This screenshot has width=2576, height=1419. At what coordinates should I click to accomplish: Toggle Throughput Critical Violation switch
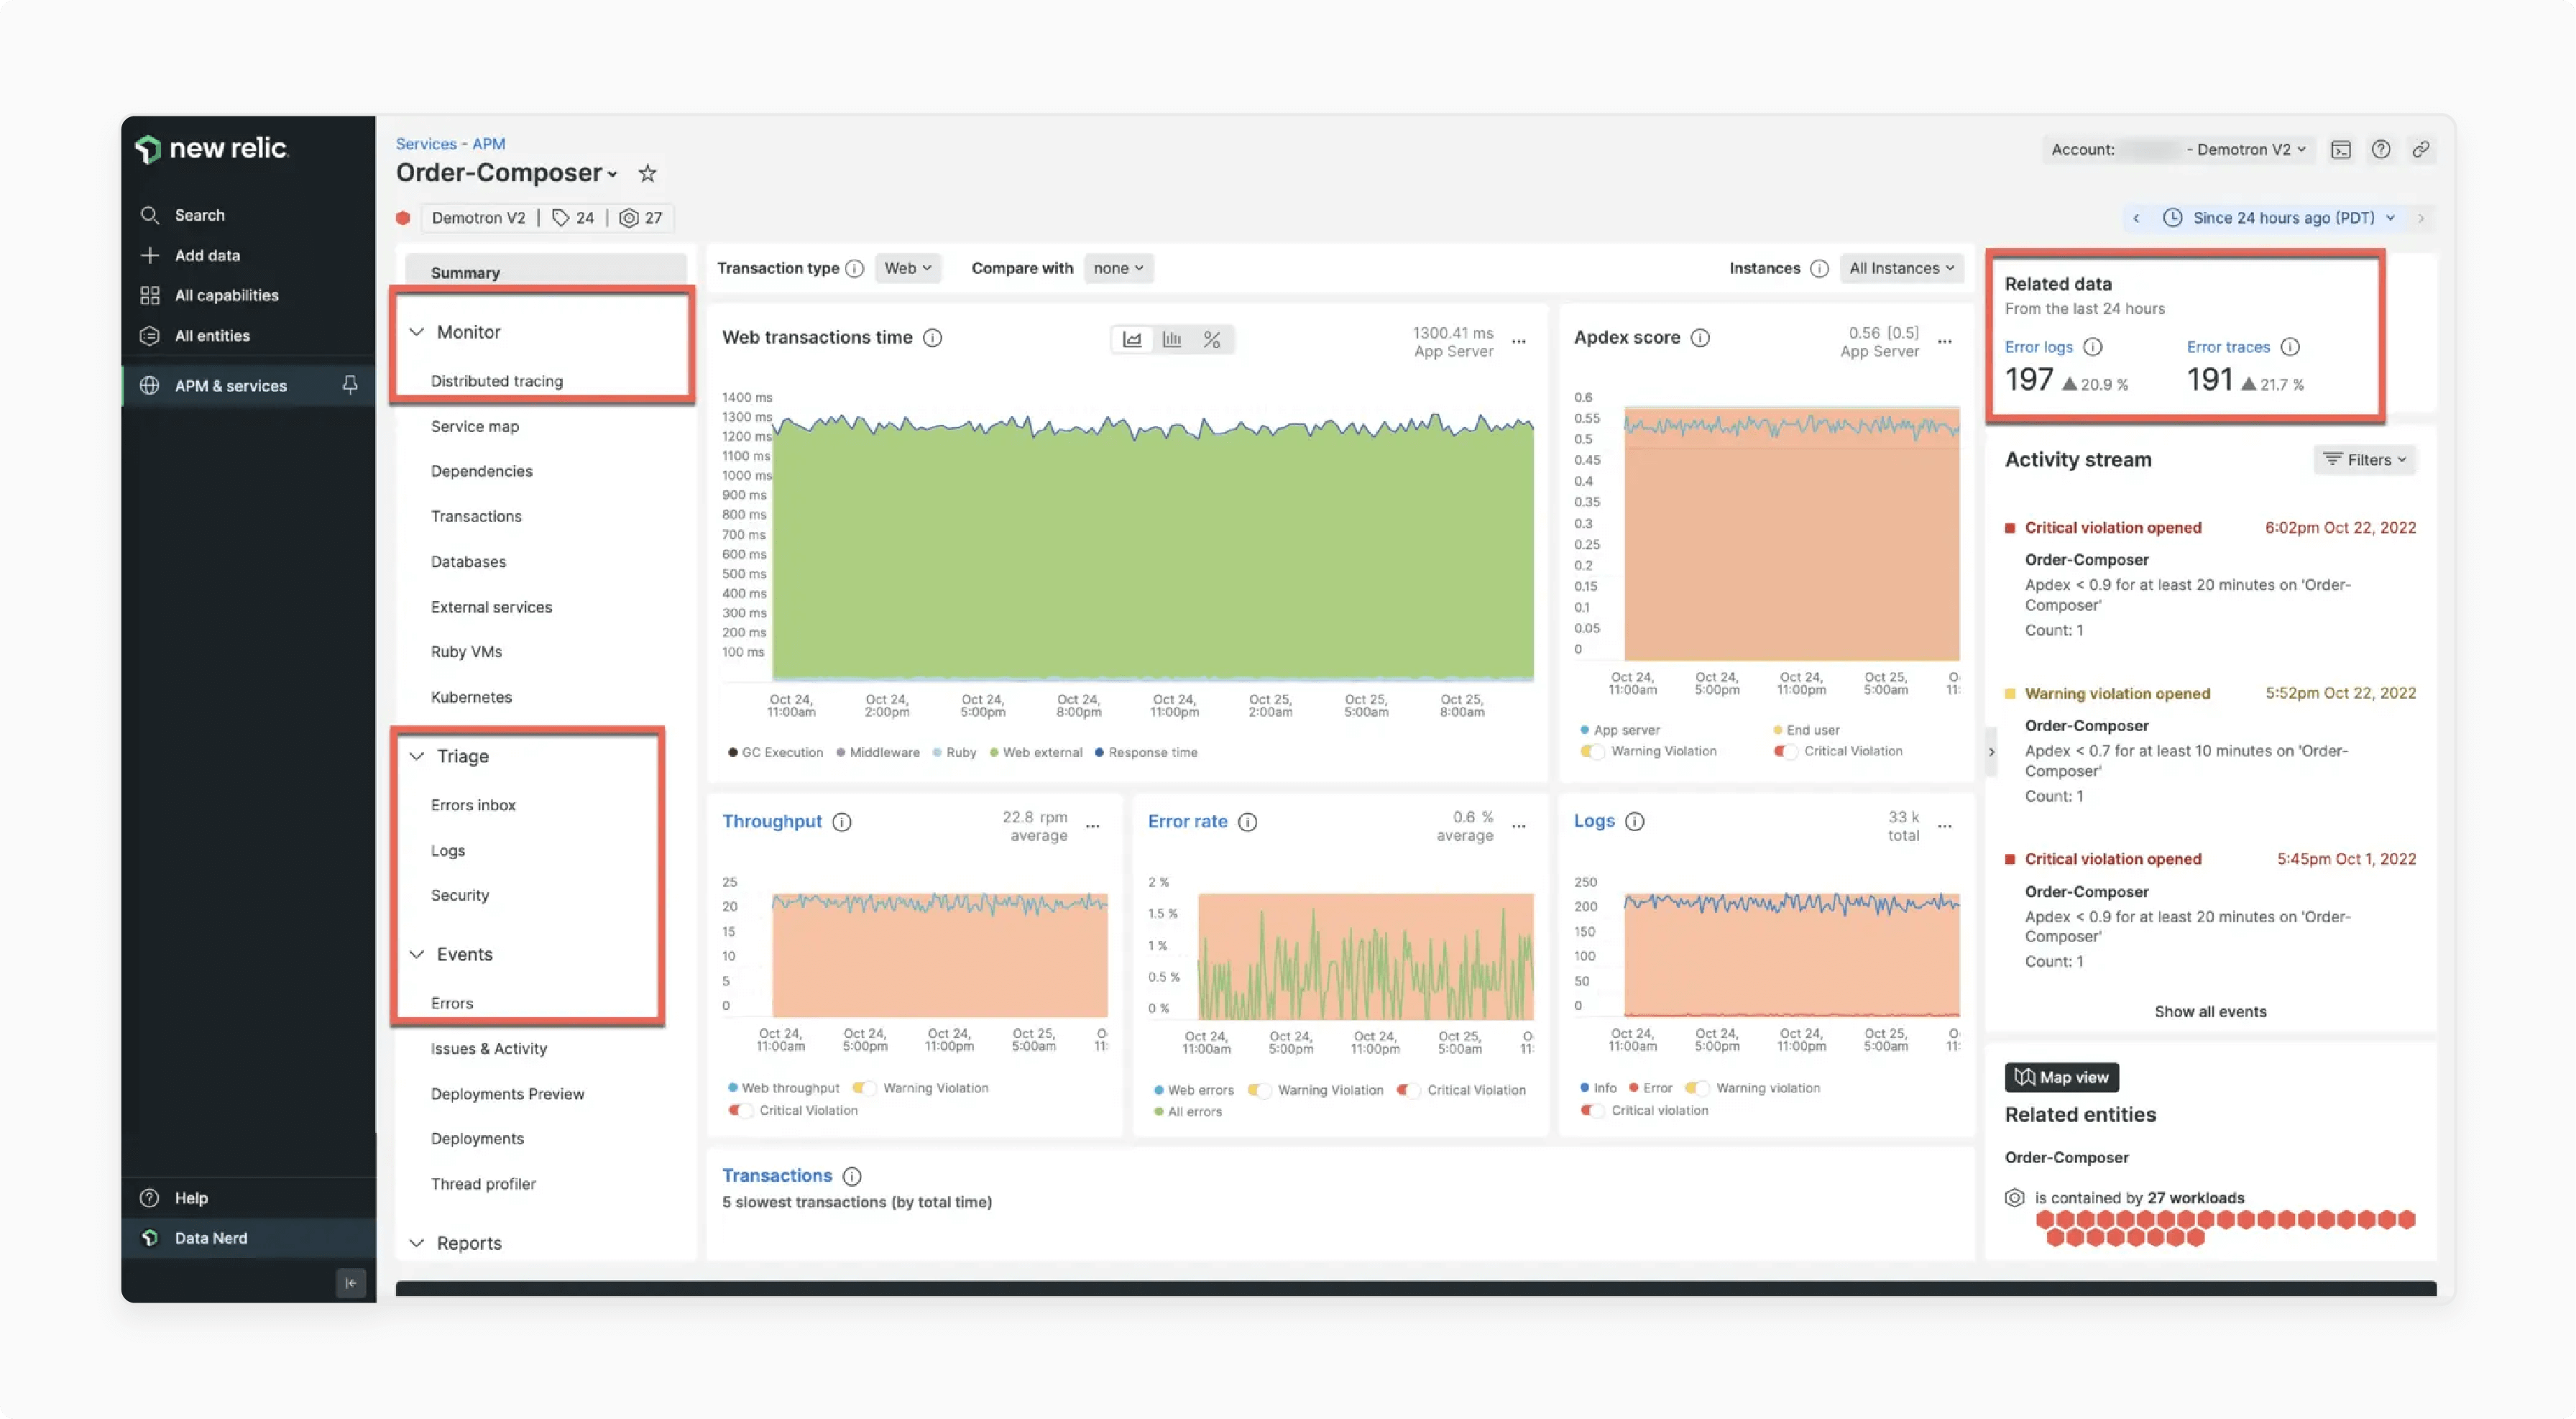pyautogui.click(x=740, y=1110)
